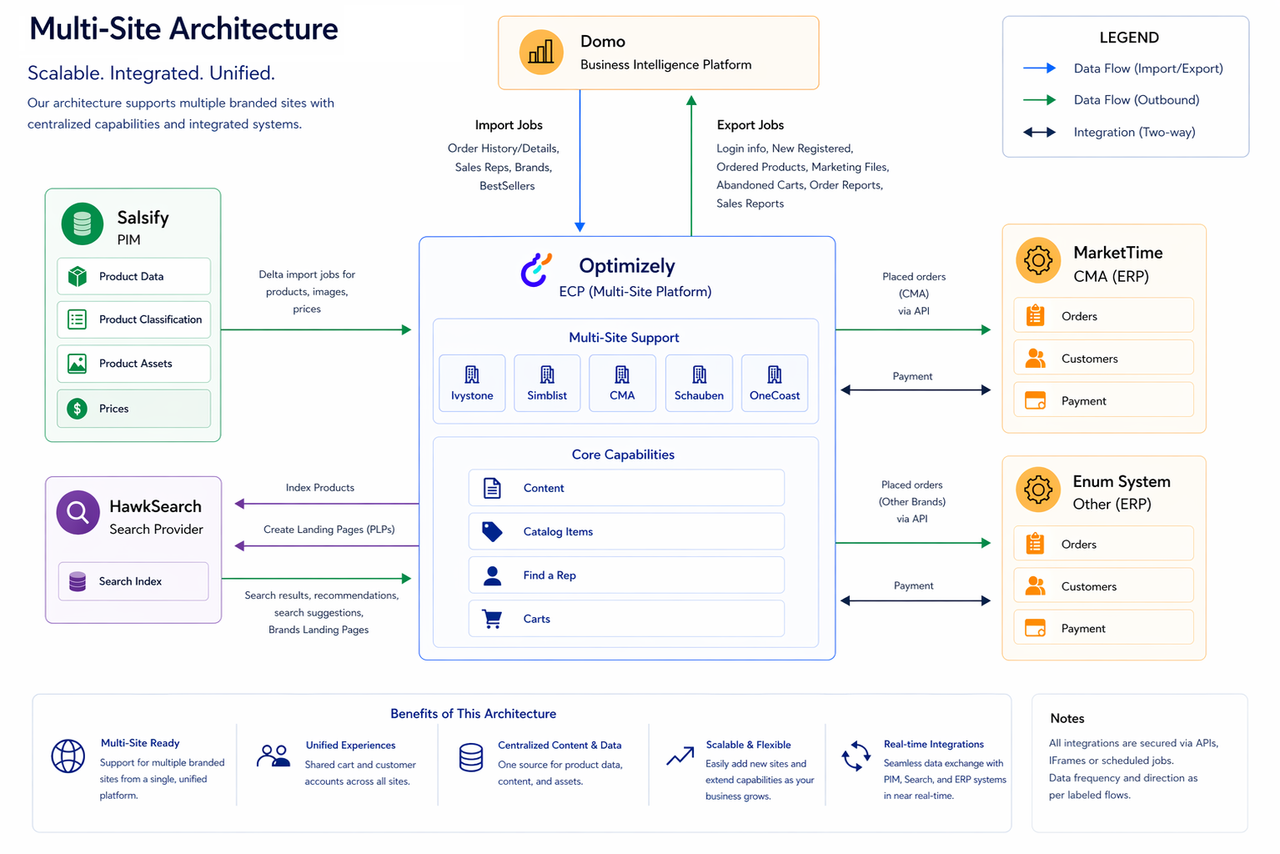Click the OneCoast building icon
The height and width of the screenshot is (854, 1280).
tap(775, 374)
